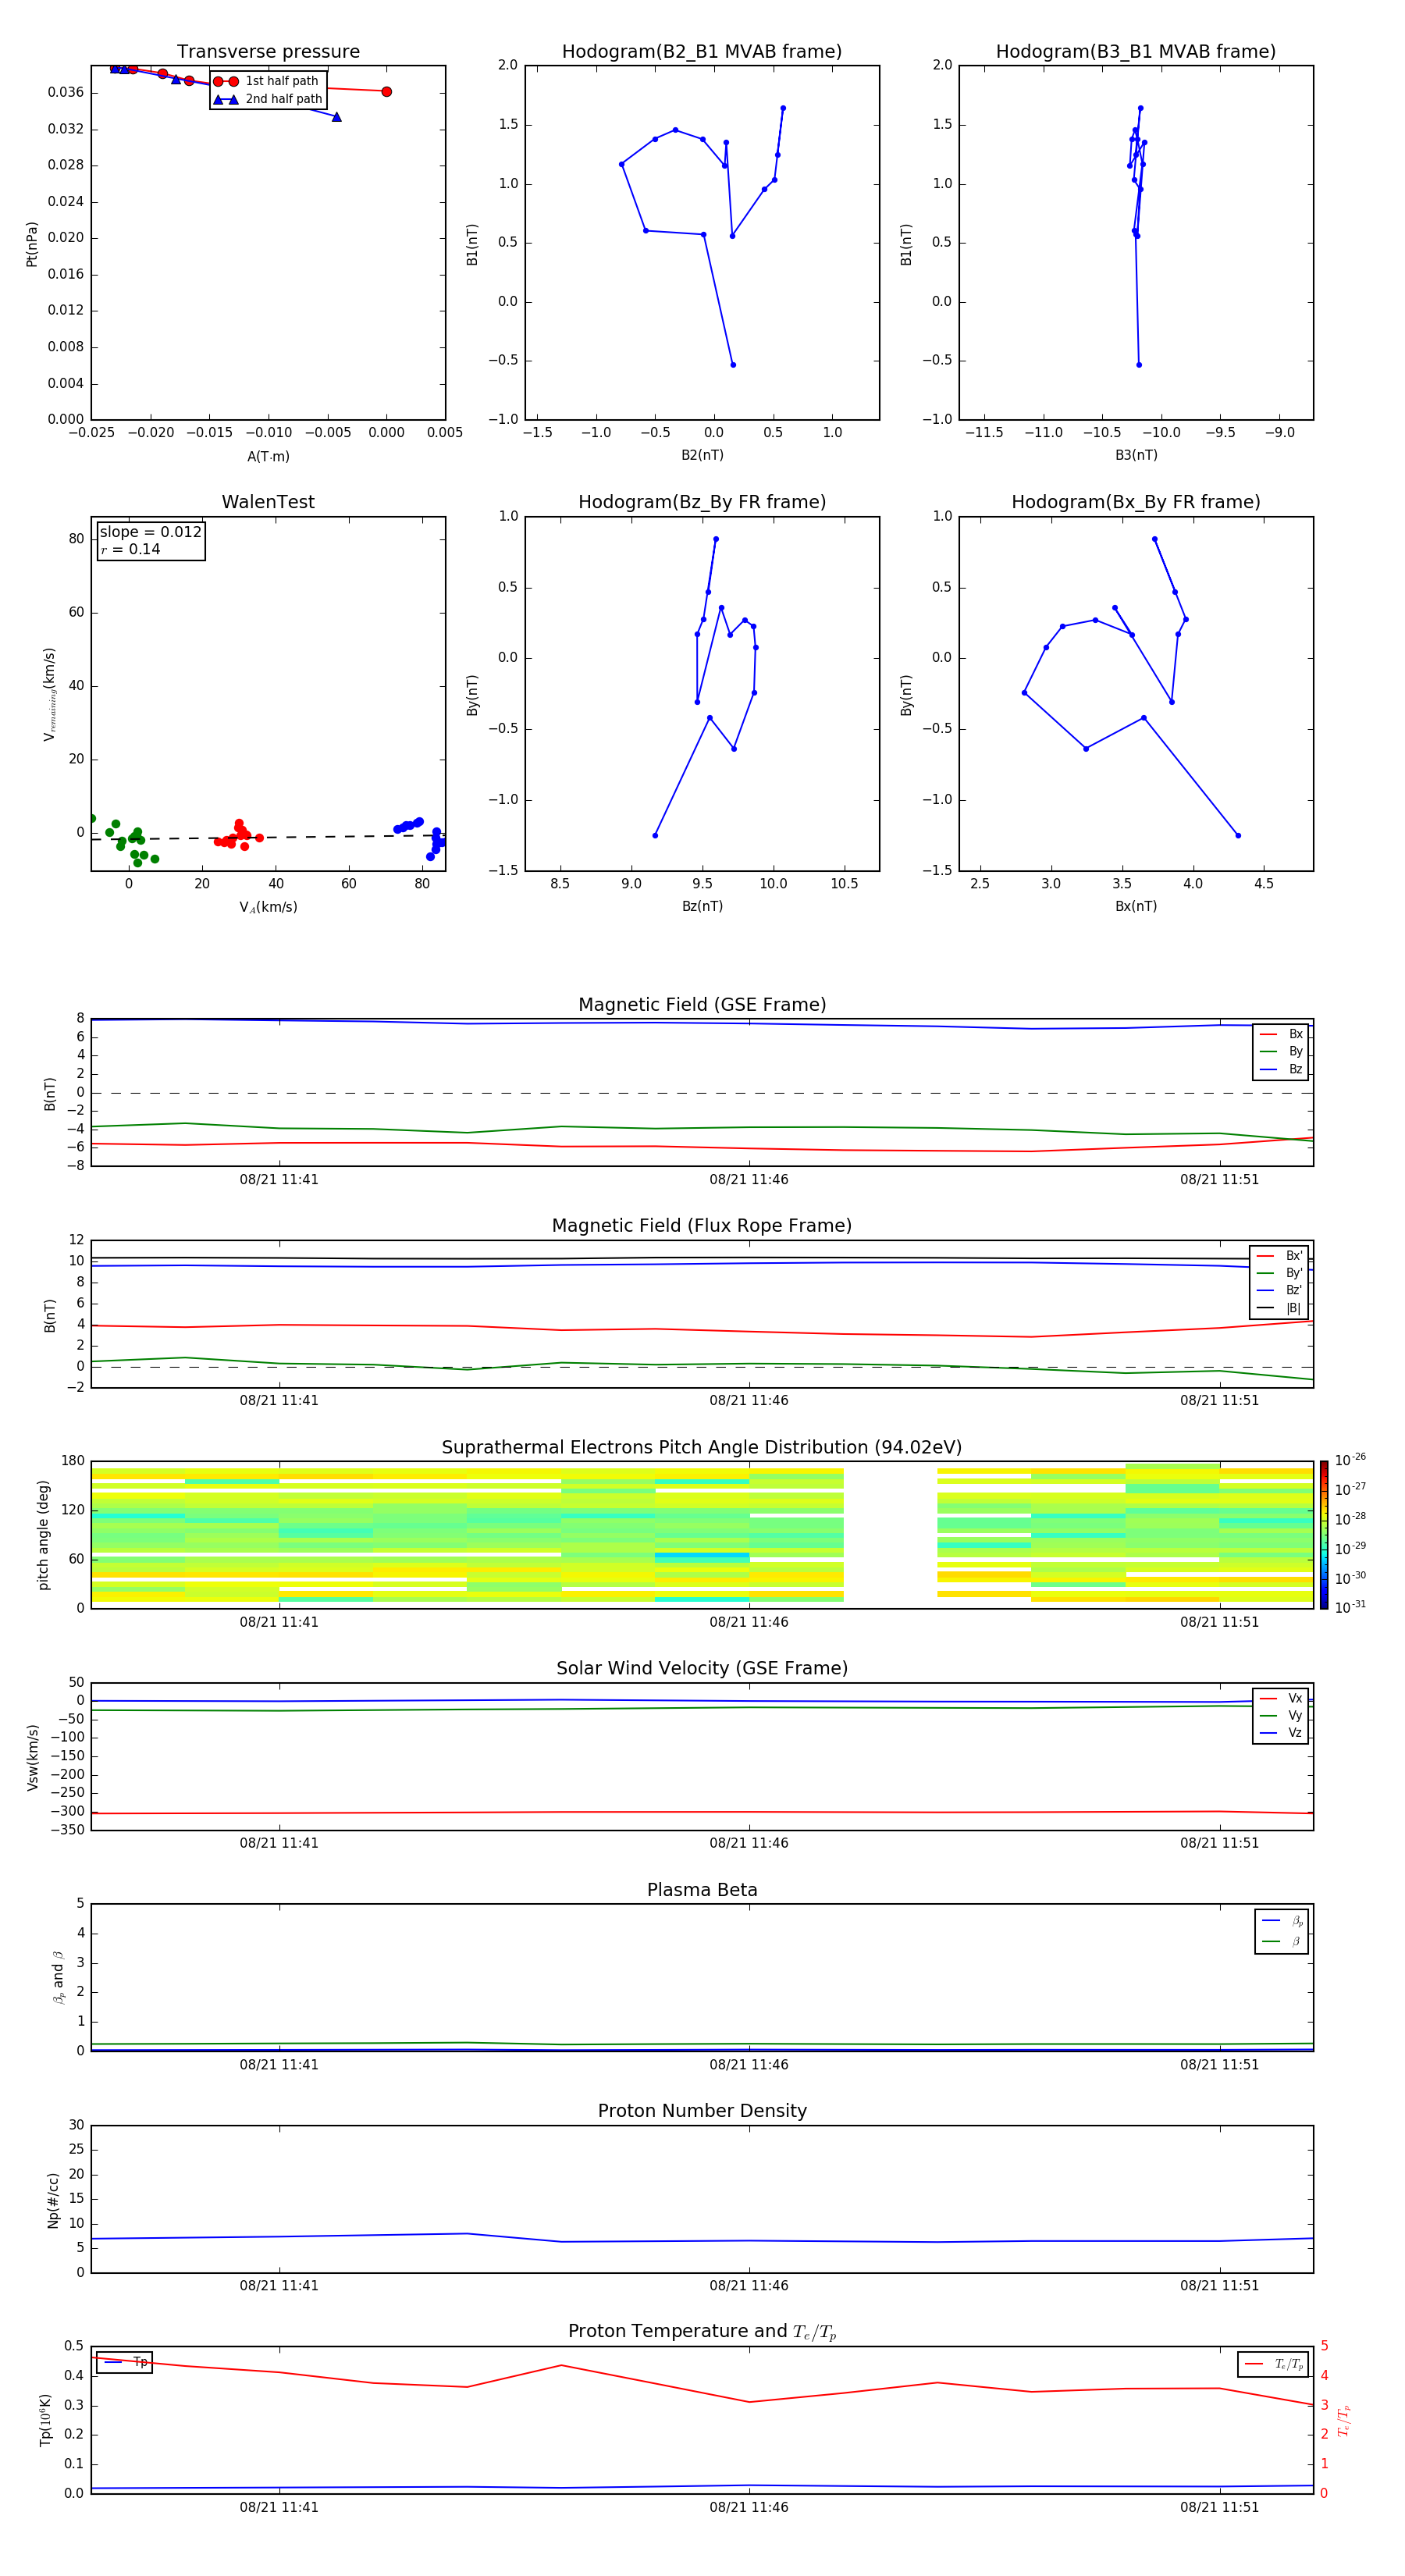Click the 'Magnetic Field (Flux Rope Frame)' title
This screenshot has height=2576, width=1405.
pos(702,1226)
